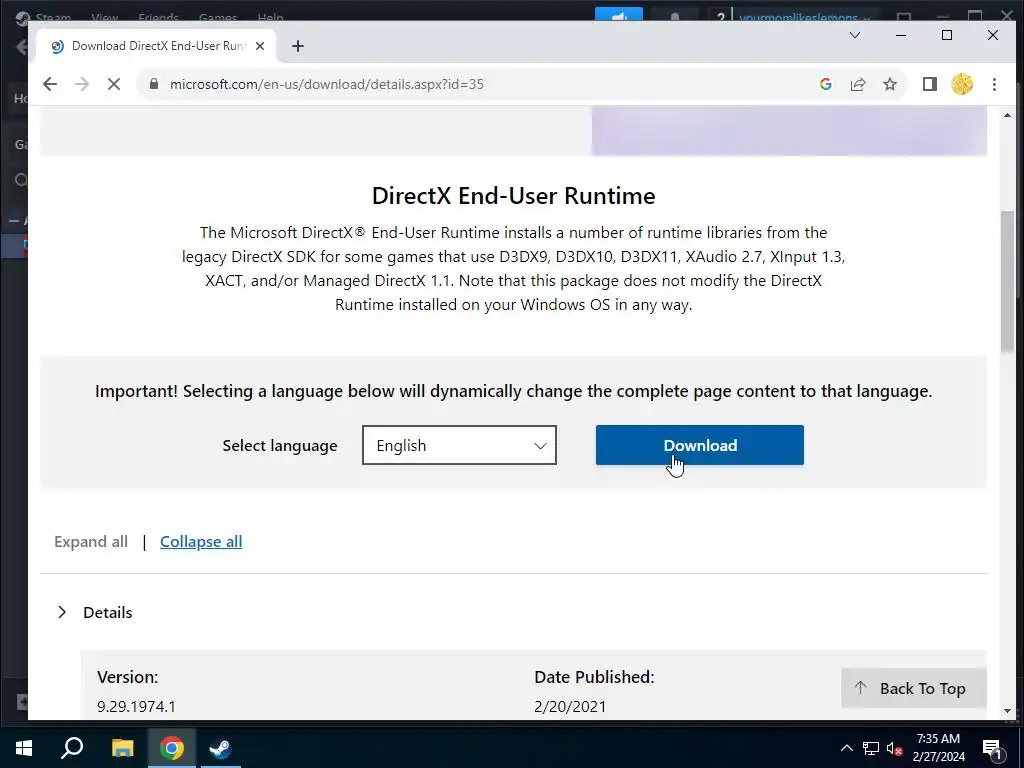Open the Chrome profile avatar
This screenshot has height=768, width=1024.
[962, 84]
